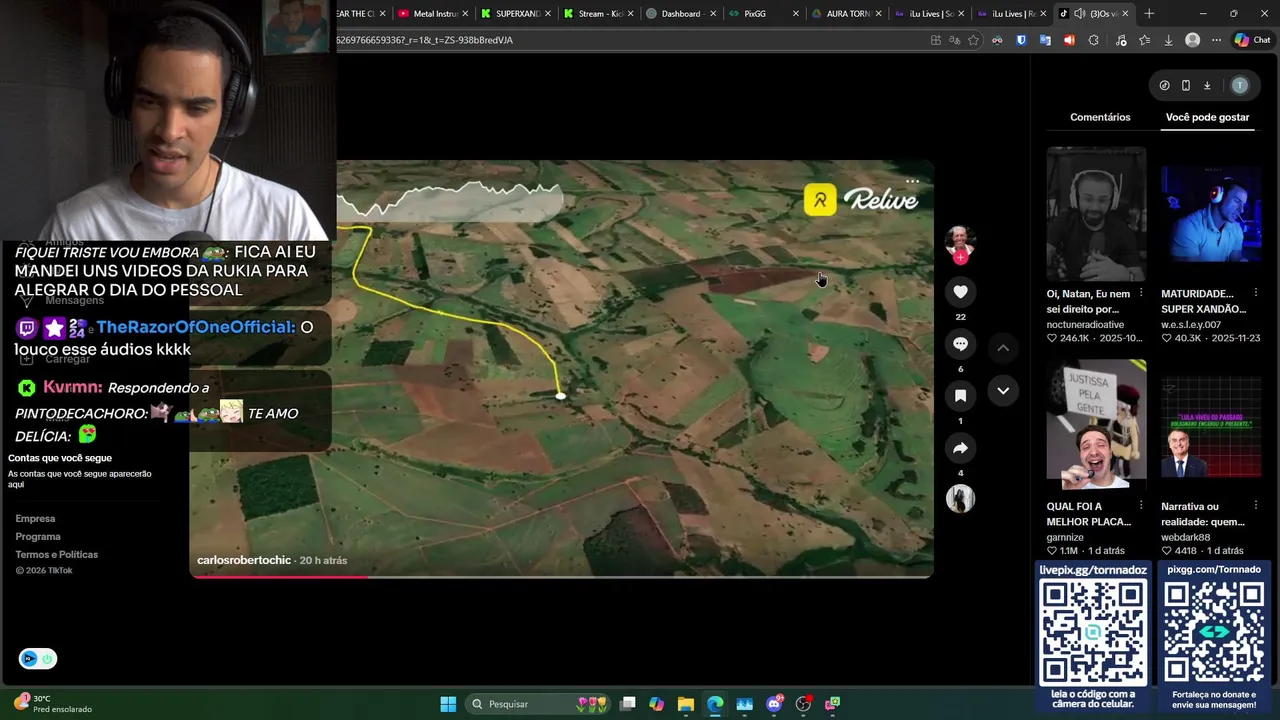Open video options three-dot menu
The image size is (1280, 720).
click(912, 182)
